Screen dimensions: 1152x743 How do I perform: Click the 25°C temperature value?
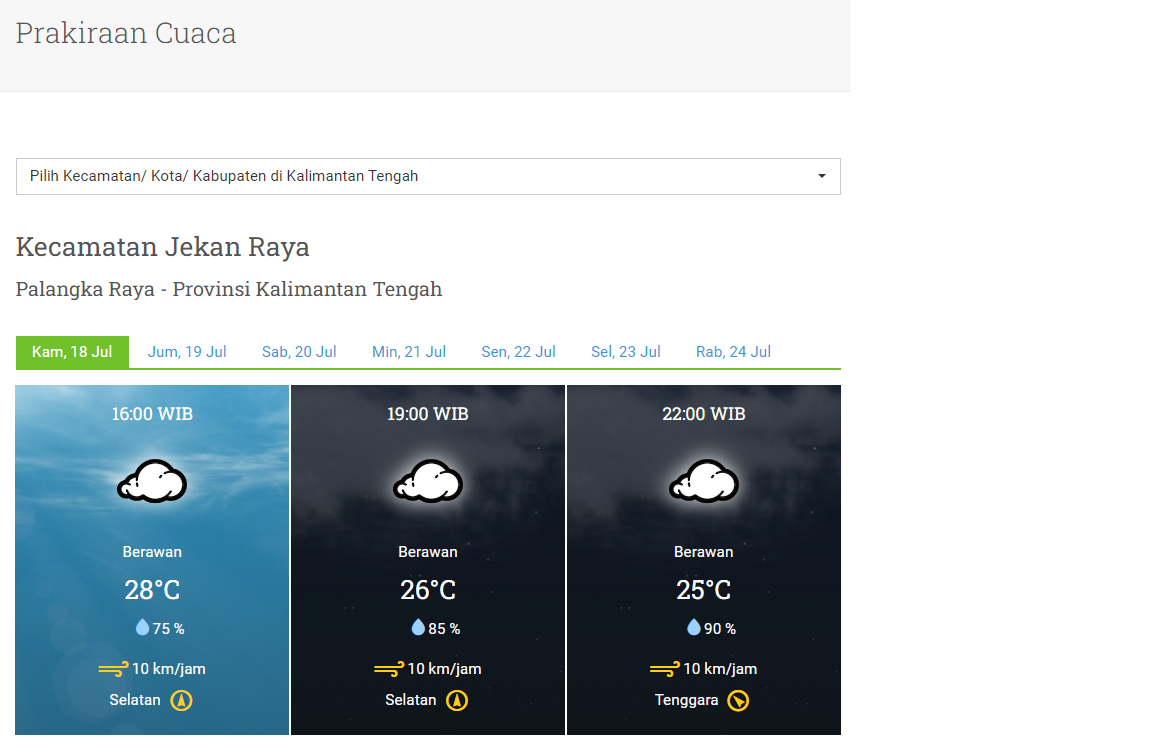pos(704,590)
